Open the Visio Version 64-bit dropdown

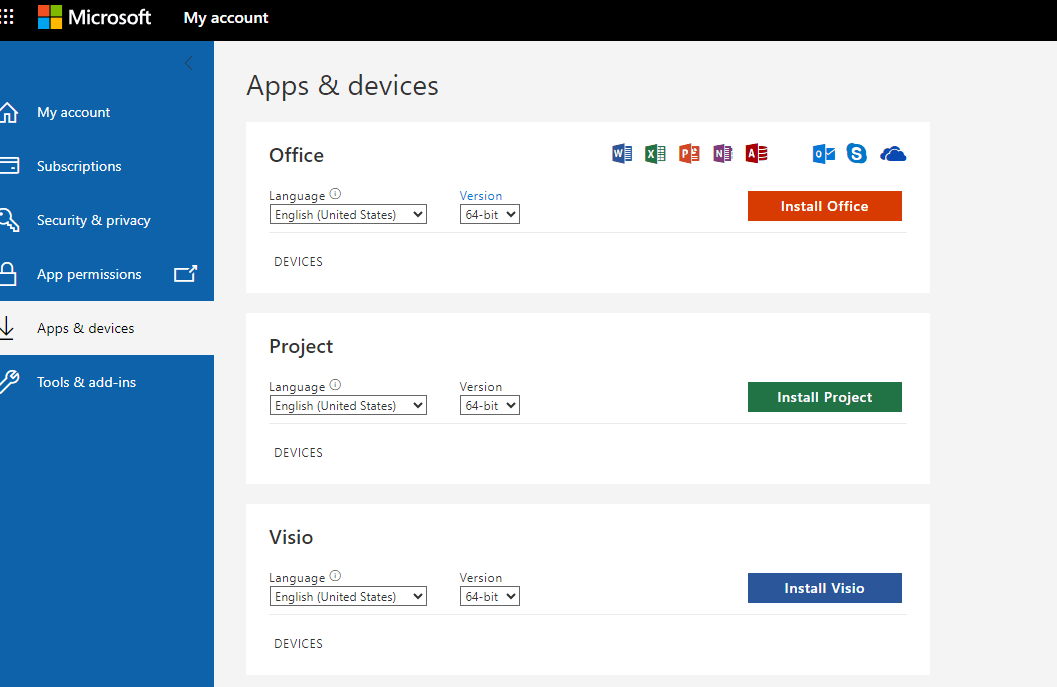click(489, 596)
